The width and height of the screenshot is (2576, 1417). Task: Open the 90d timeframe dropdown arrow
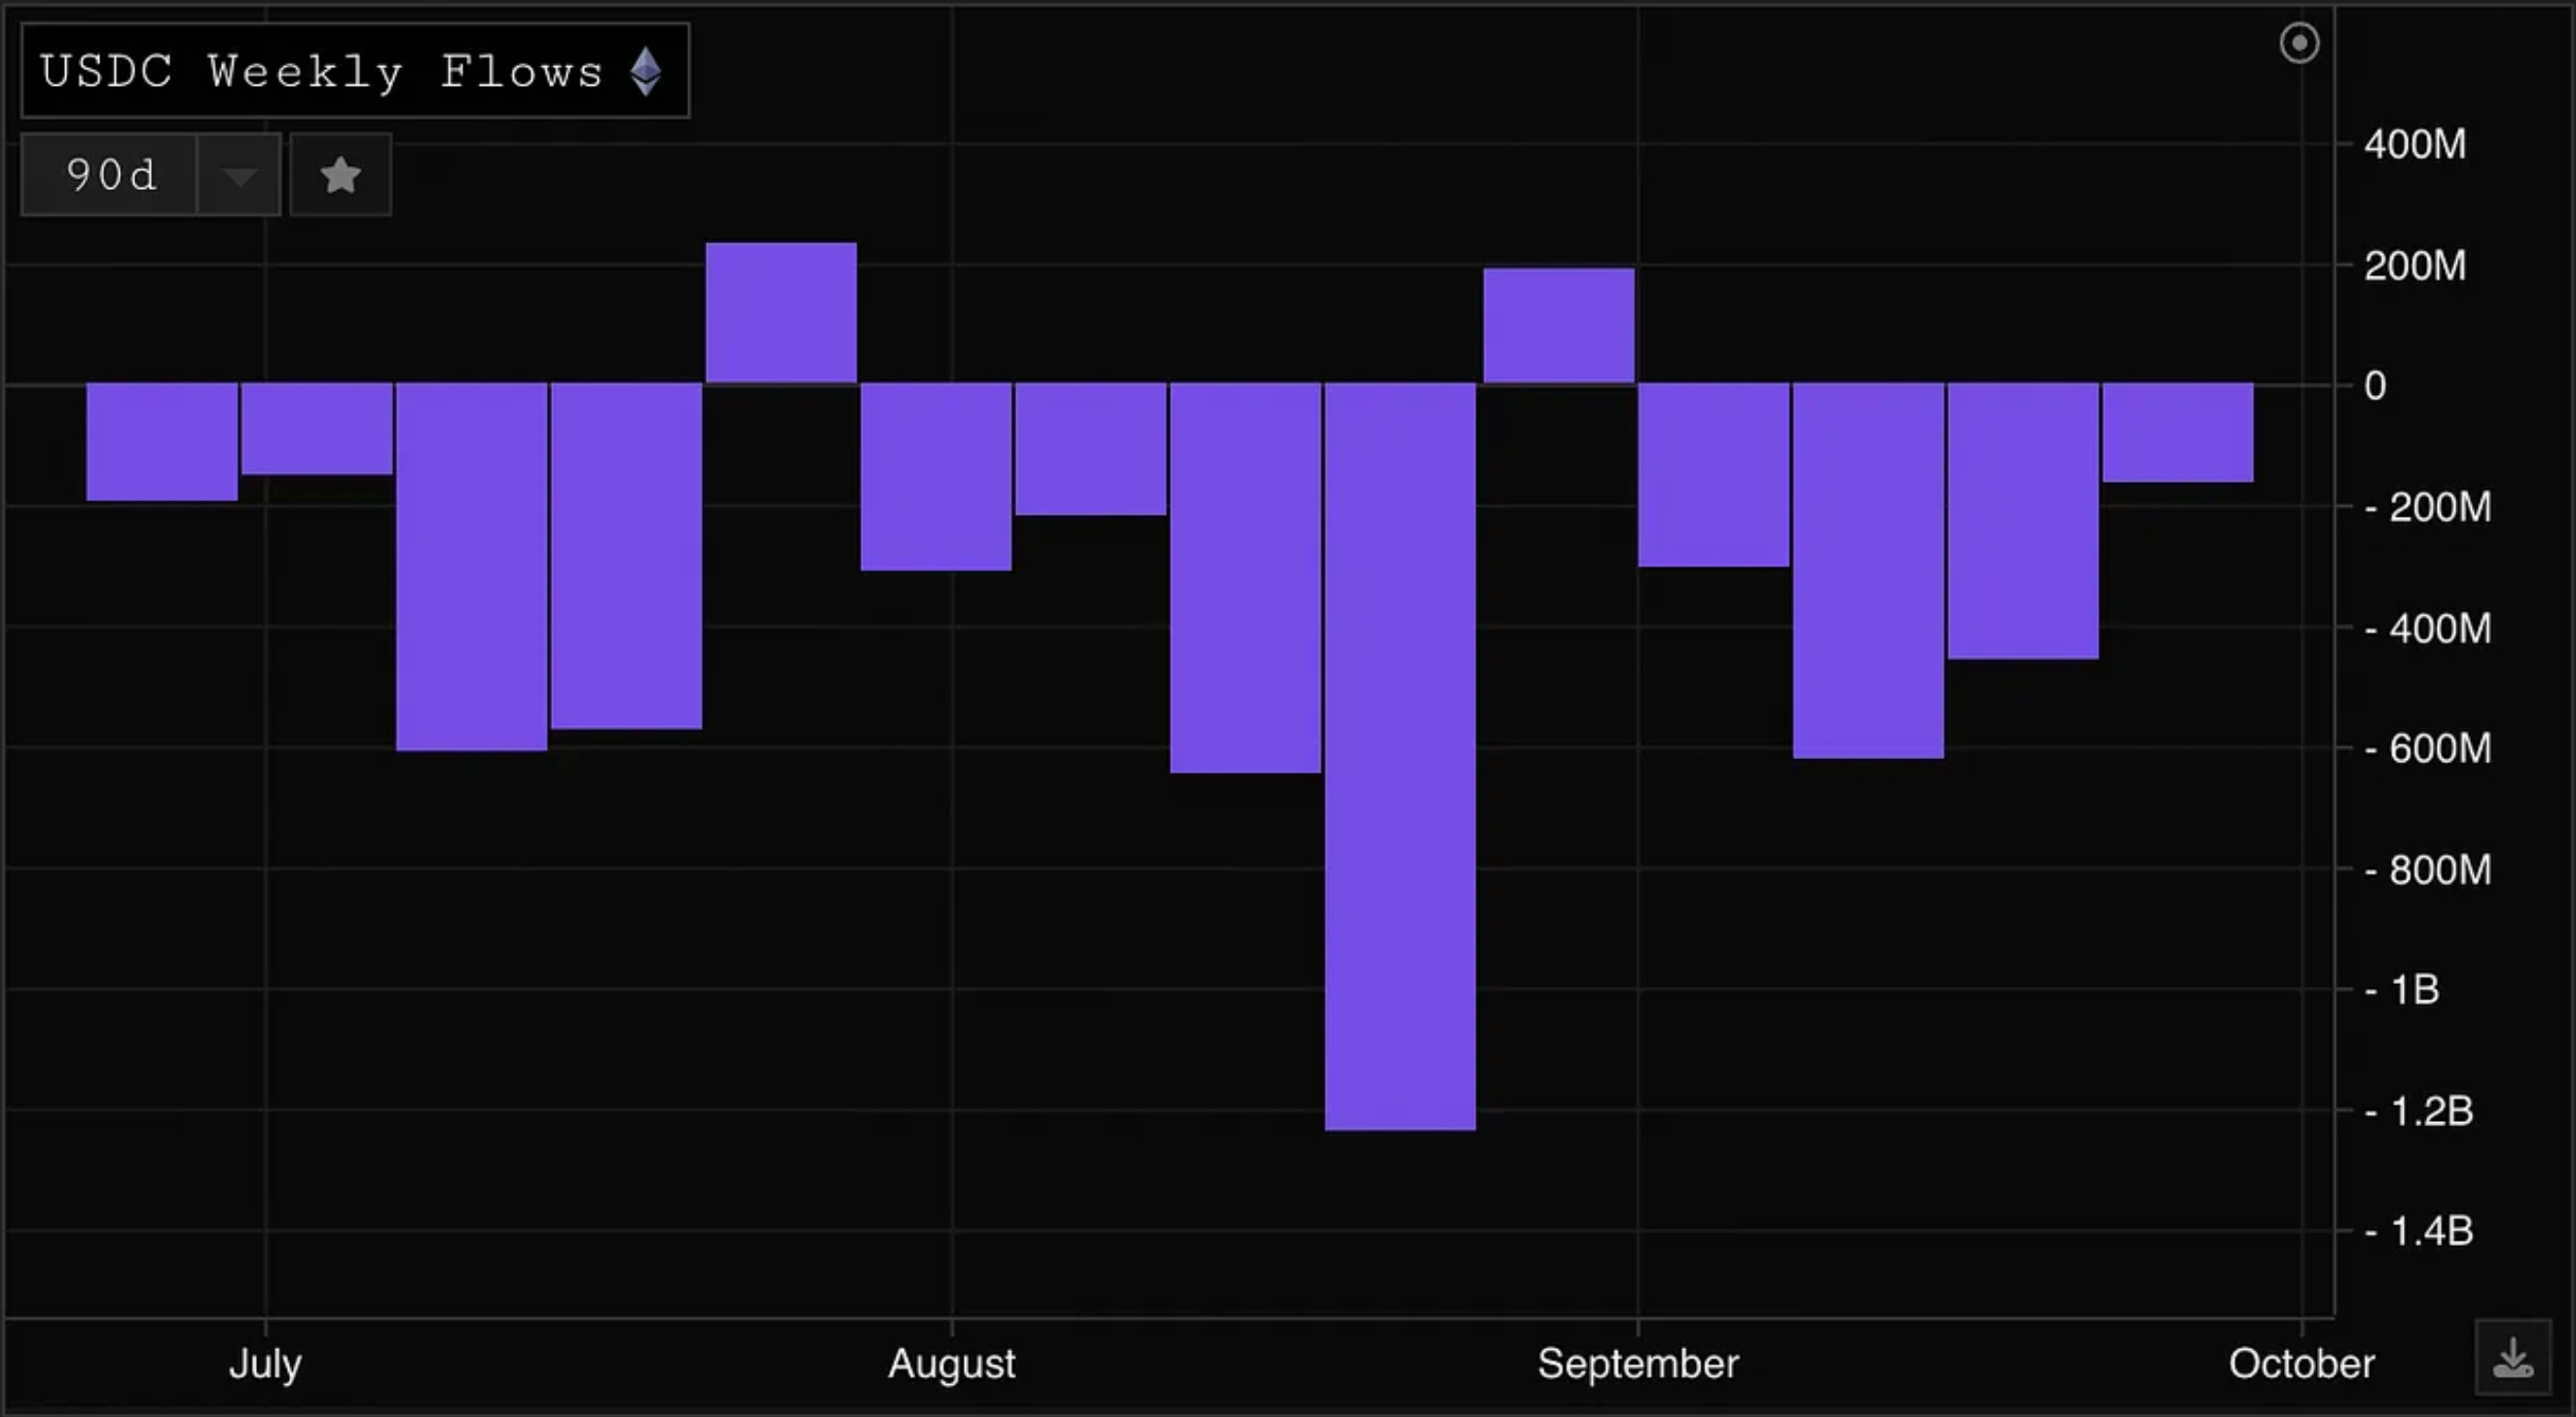(239, 176)
